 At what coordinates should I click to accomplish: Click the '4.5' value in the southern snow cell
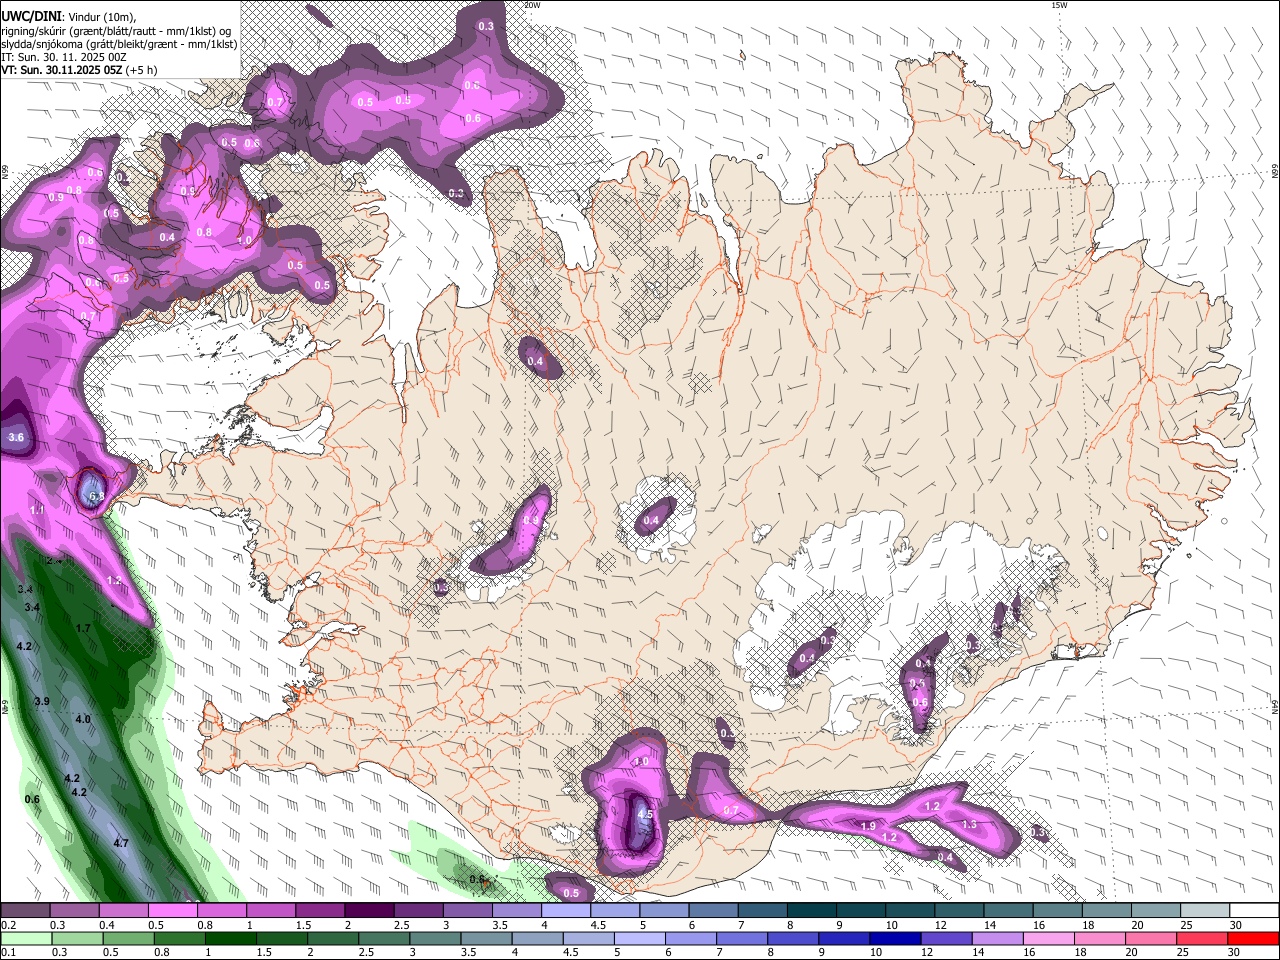(x=645, y=814)
